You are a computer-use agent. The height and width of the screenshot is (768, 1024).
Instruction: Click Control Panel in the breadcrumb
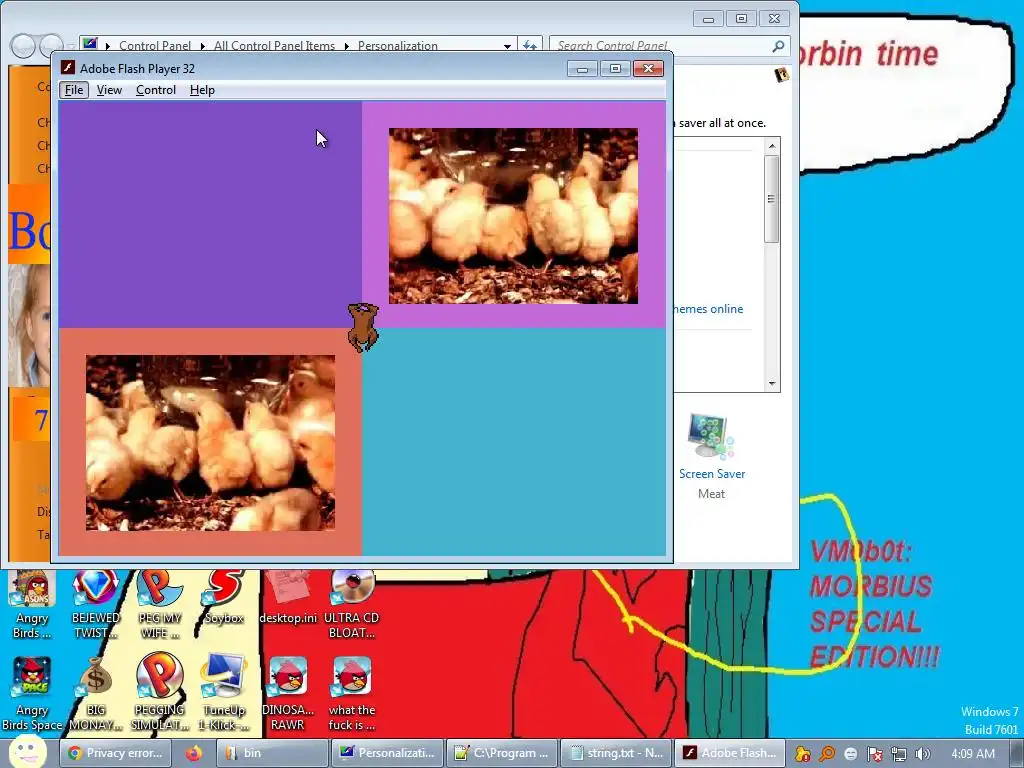coord(155,46)
